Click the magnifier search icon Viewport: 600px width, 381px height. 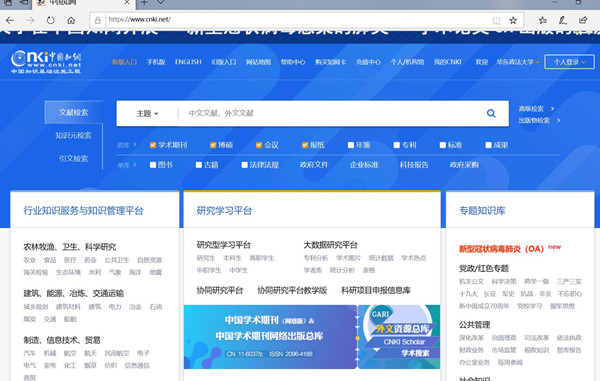(x=491, y=113)
